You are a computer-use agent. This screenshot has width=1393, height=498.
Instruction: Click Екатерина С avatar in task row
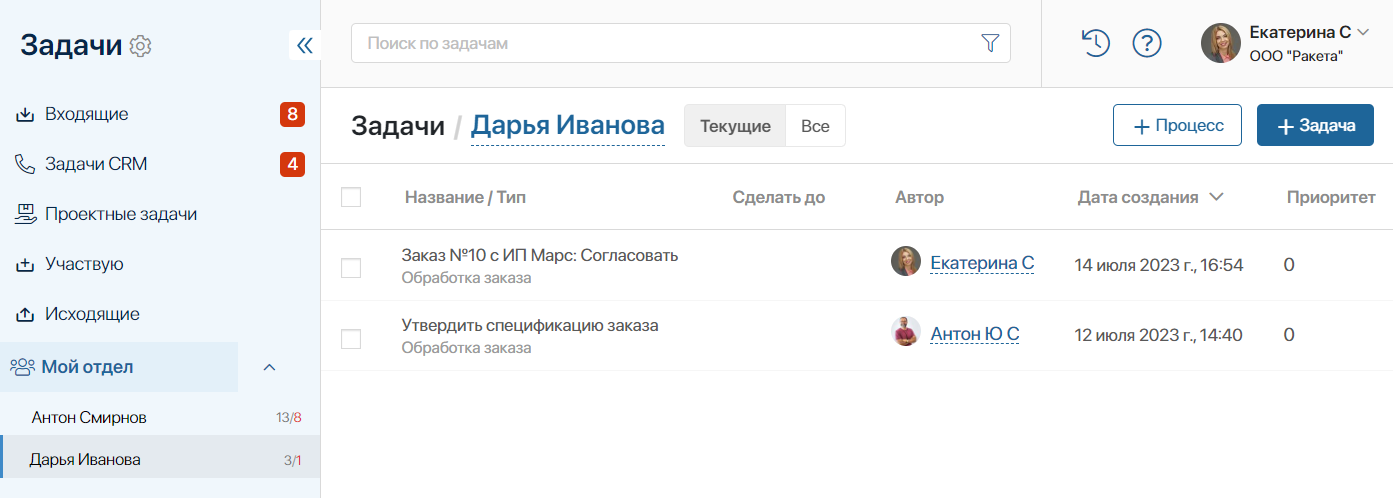pyautogui.click(x=906, y=262)
